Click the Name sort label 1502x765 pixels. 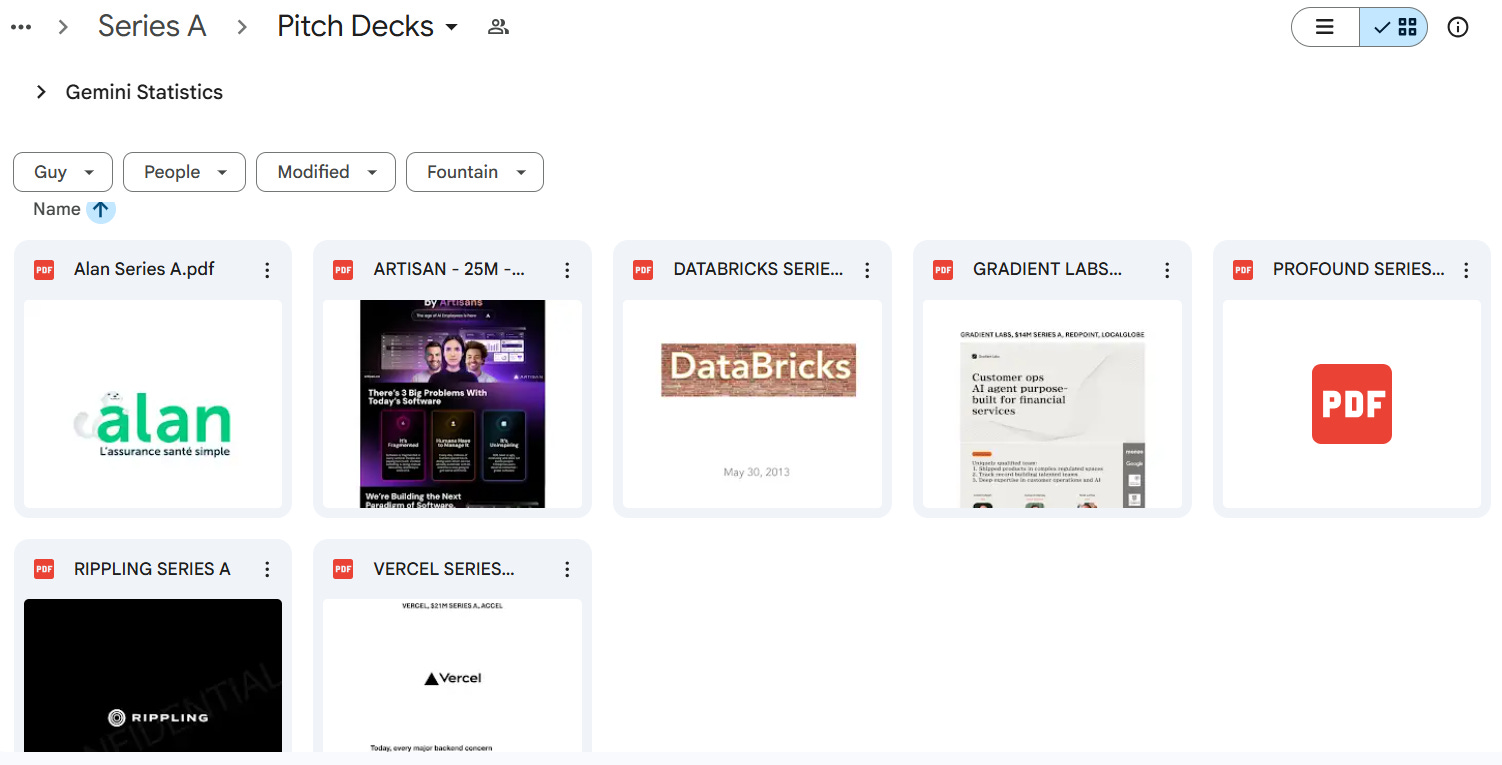coord(56,209)
